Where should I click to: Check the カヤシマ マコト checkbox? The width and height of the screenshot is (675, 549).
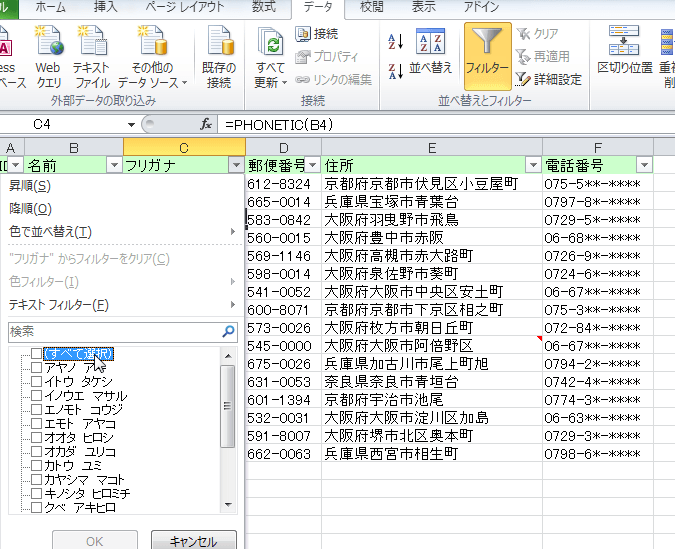tap(36, 479)
